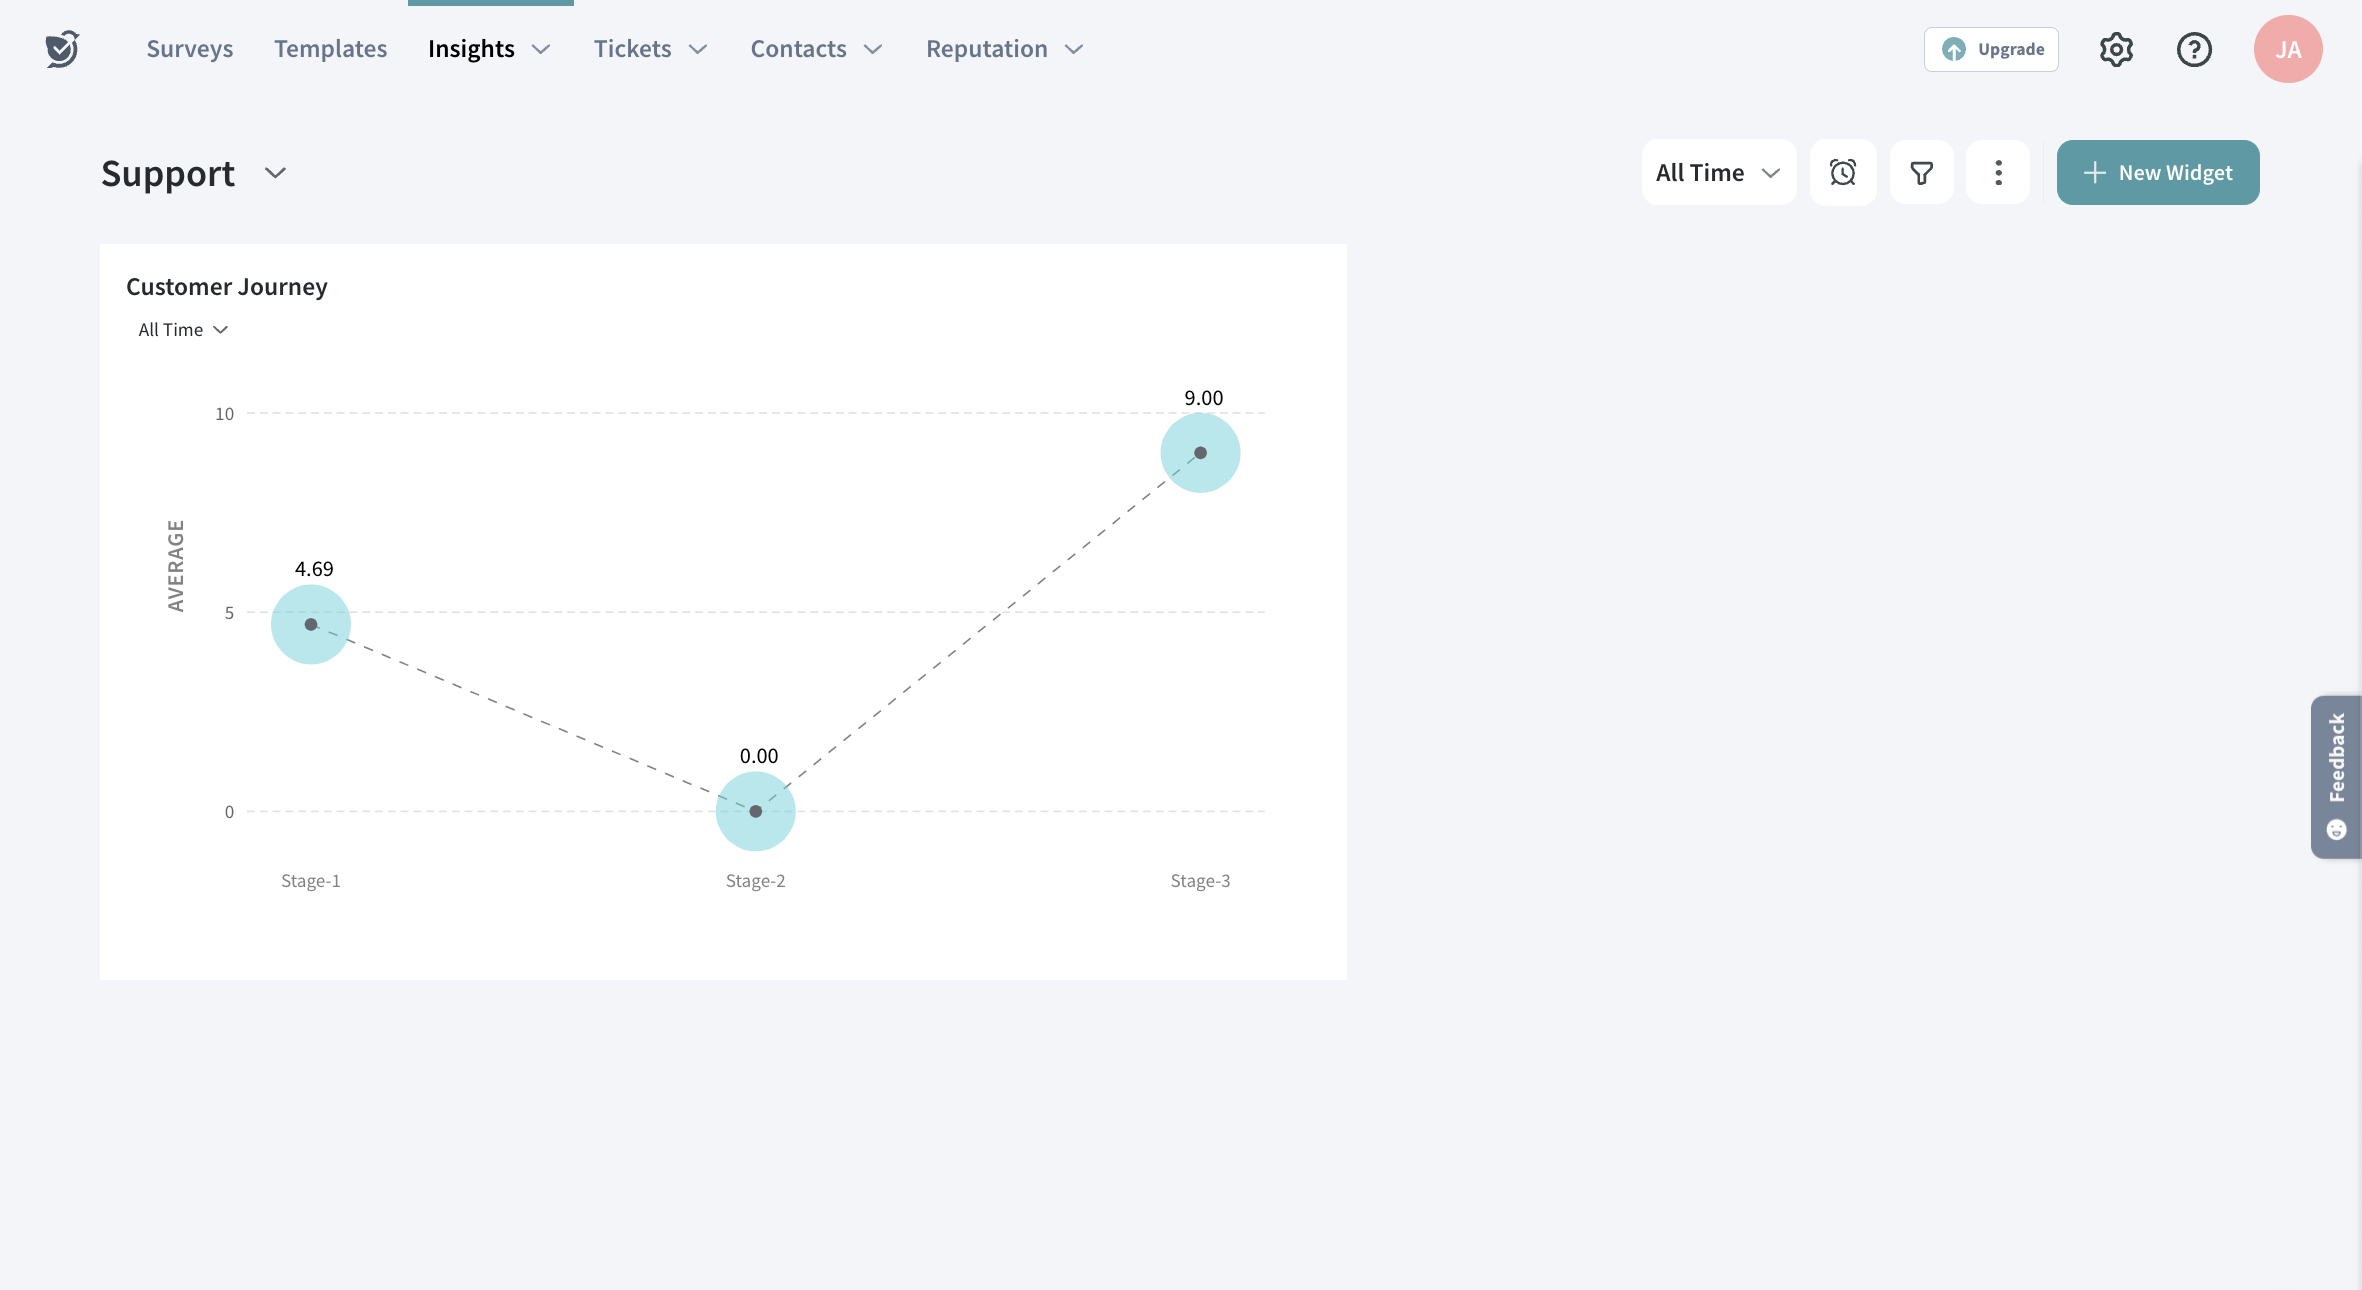2362x1290 pixels.
Task: Expand the widget's All Time dropdown
Action: tap(183, 330)
